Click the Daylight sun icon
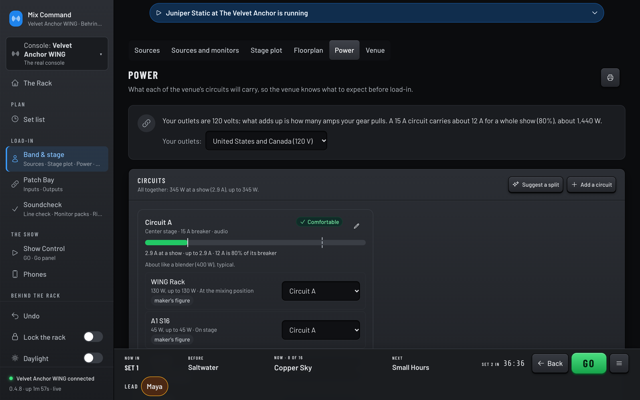Screen dimensions: 640x400 [15, 358]
